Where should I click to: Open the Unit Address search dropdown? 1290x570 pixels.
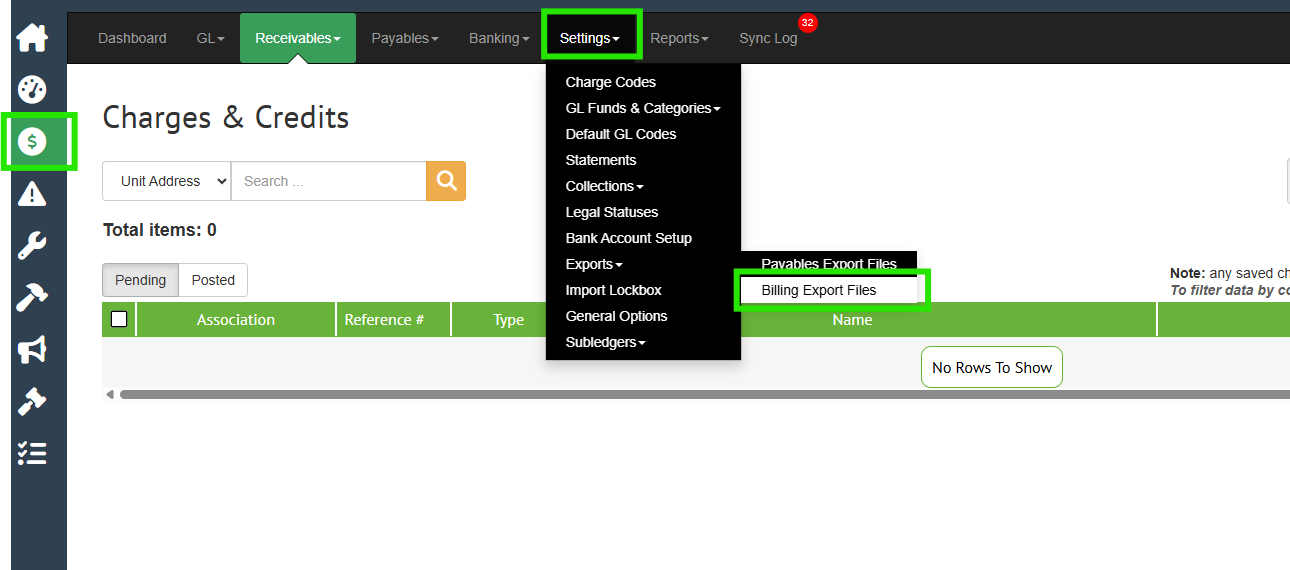(166, 181)
